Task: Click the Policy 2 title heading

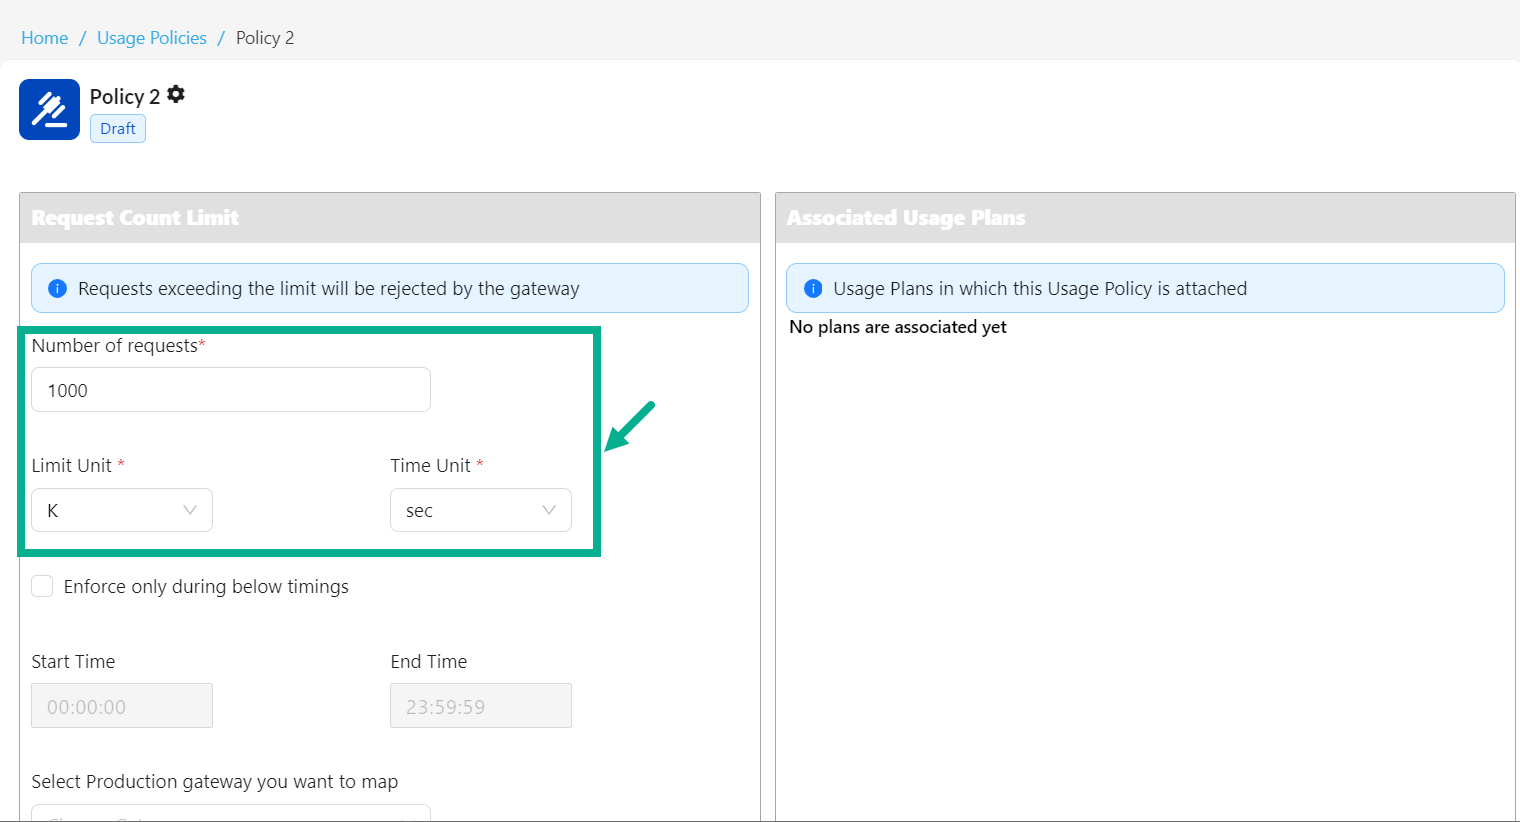Action: pos(124,97)
